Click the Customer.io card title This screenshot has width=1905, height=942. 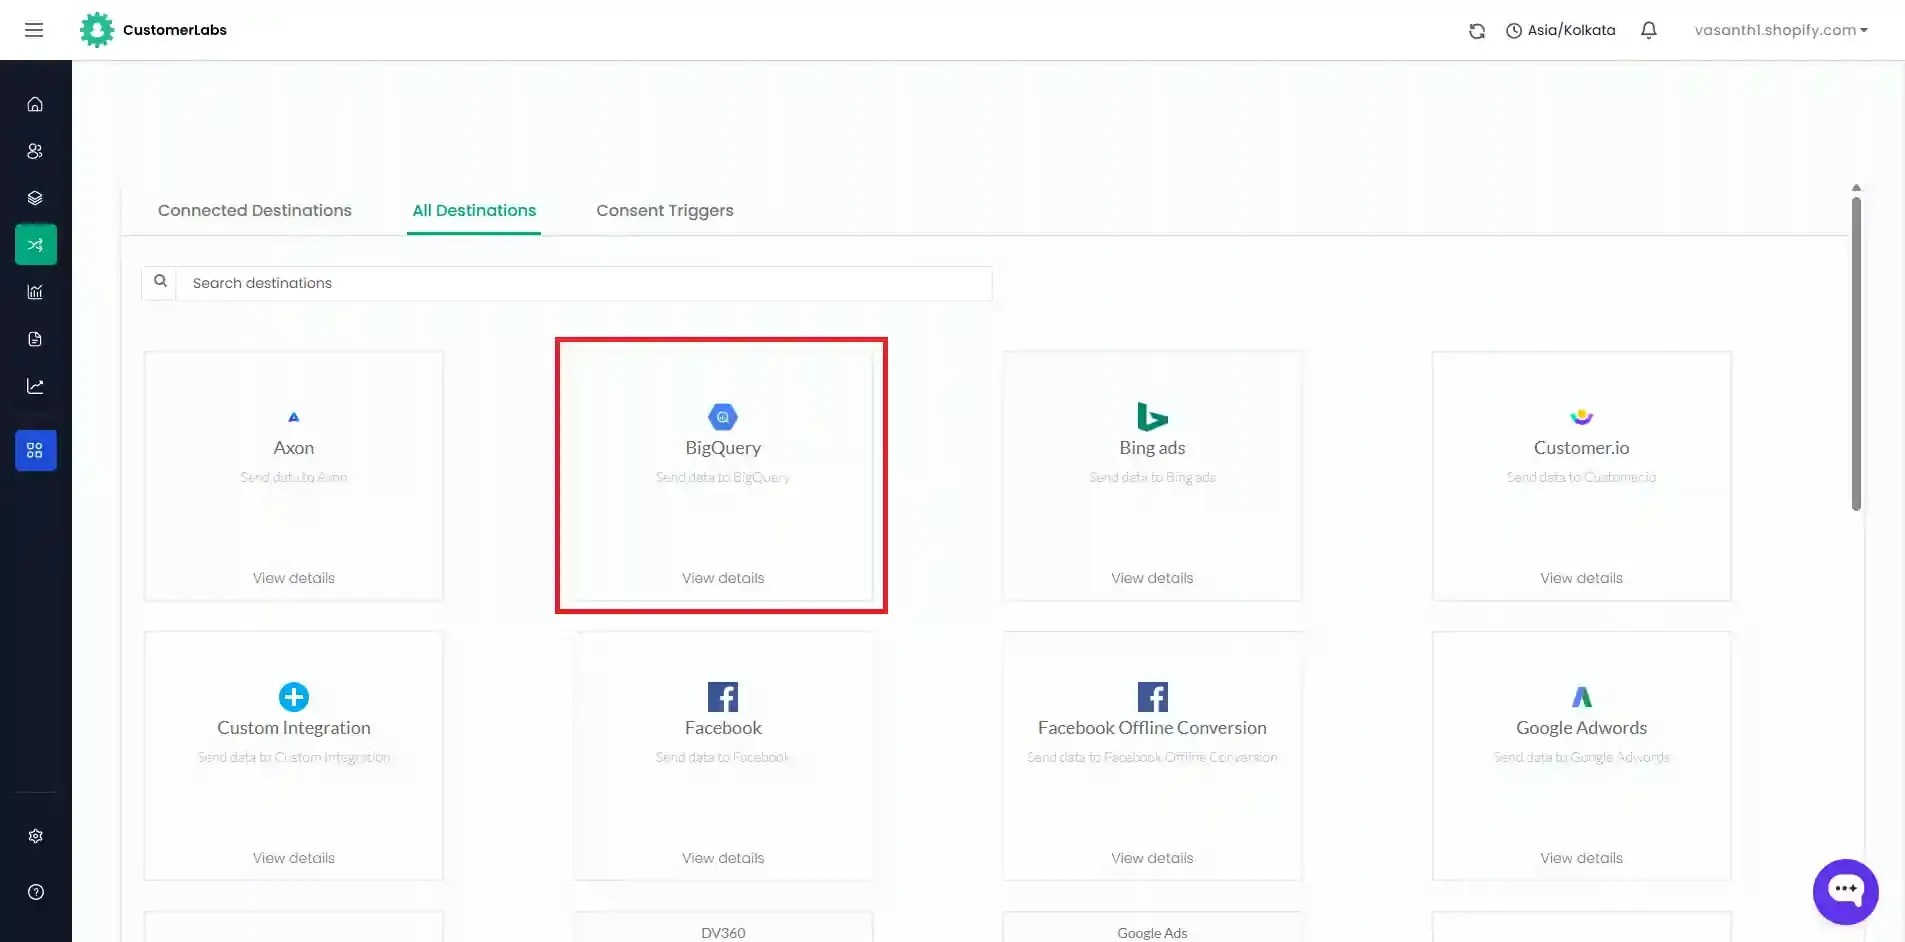pos(1582,448)
